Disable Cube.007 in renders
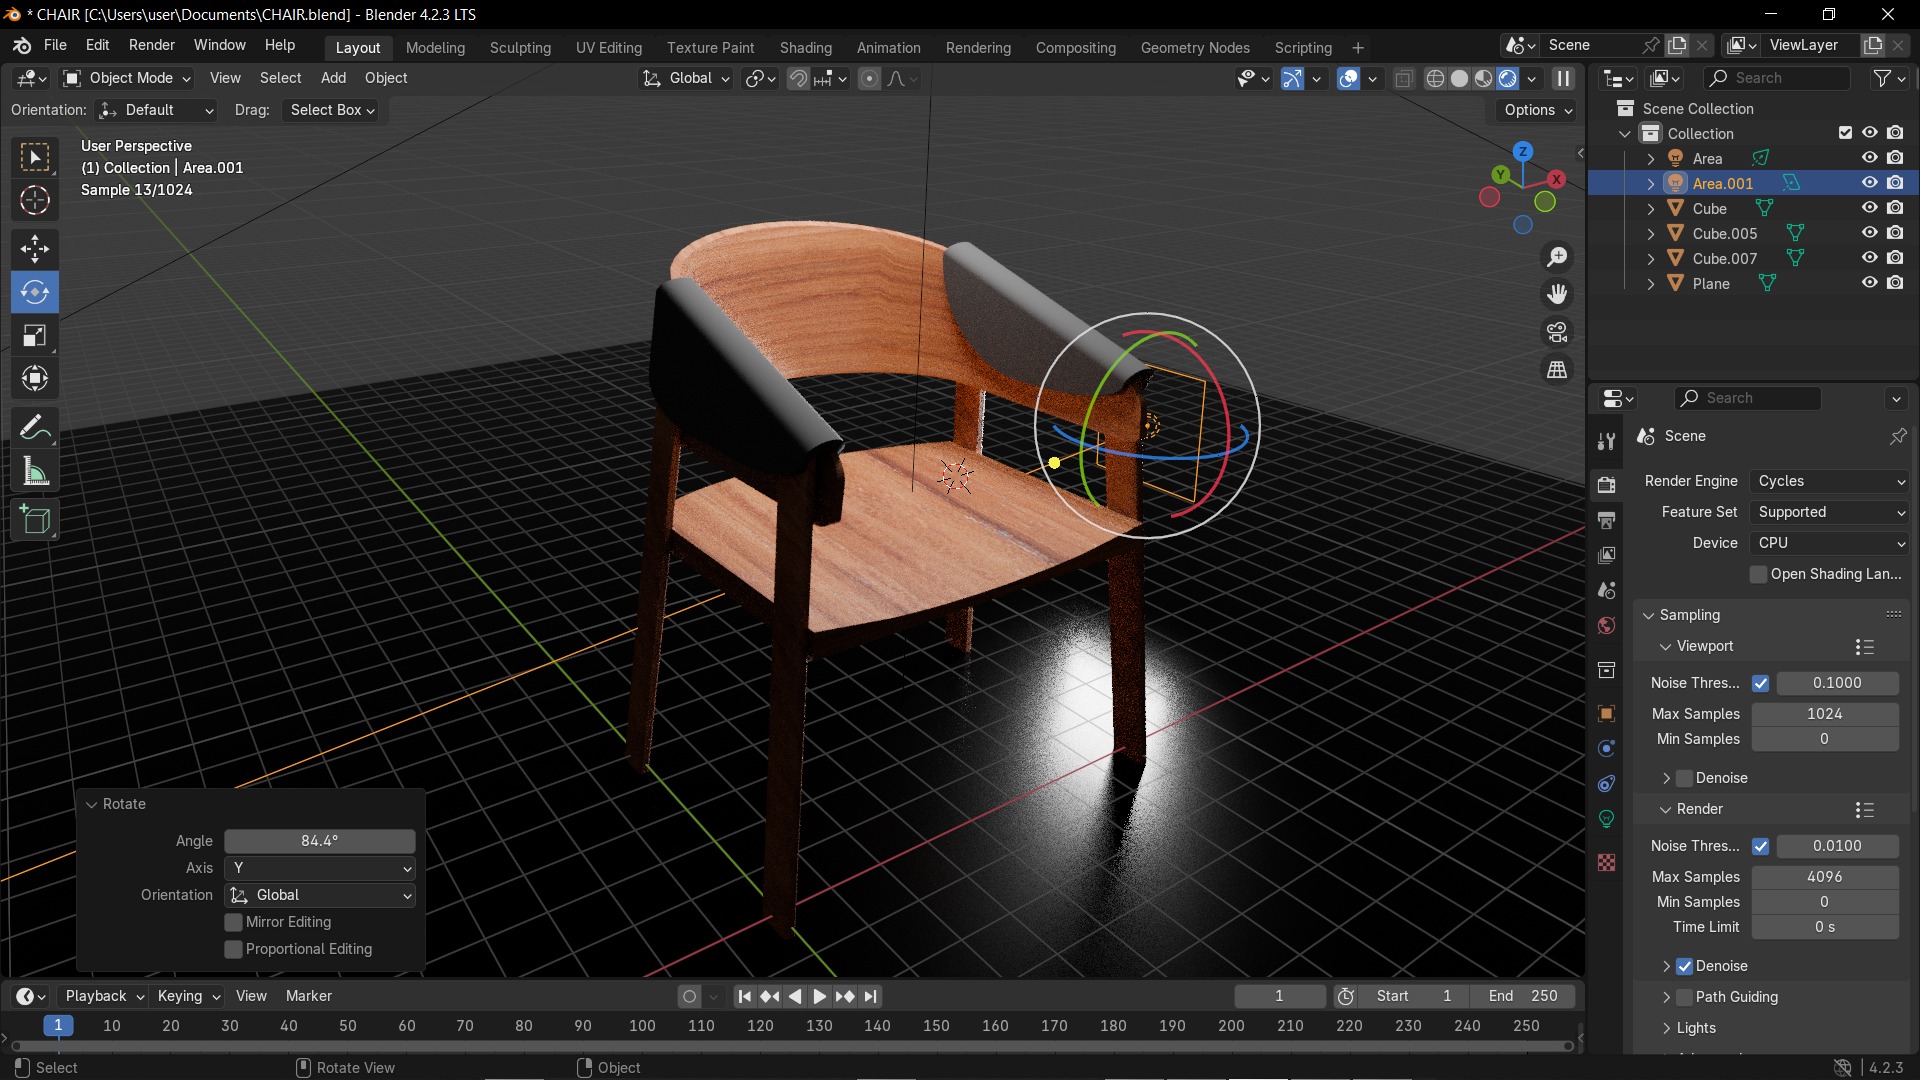This screenshot has width=1920, height=1080. 1895,258
